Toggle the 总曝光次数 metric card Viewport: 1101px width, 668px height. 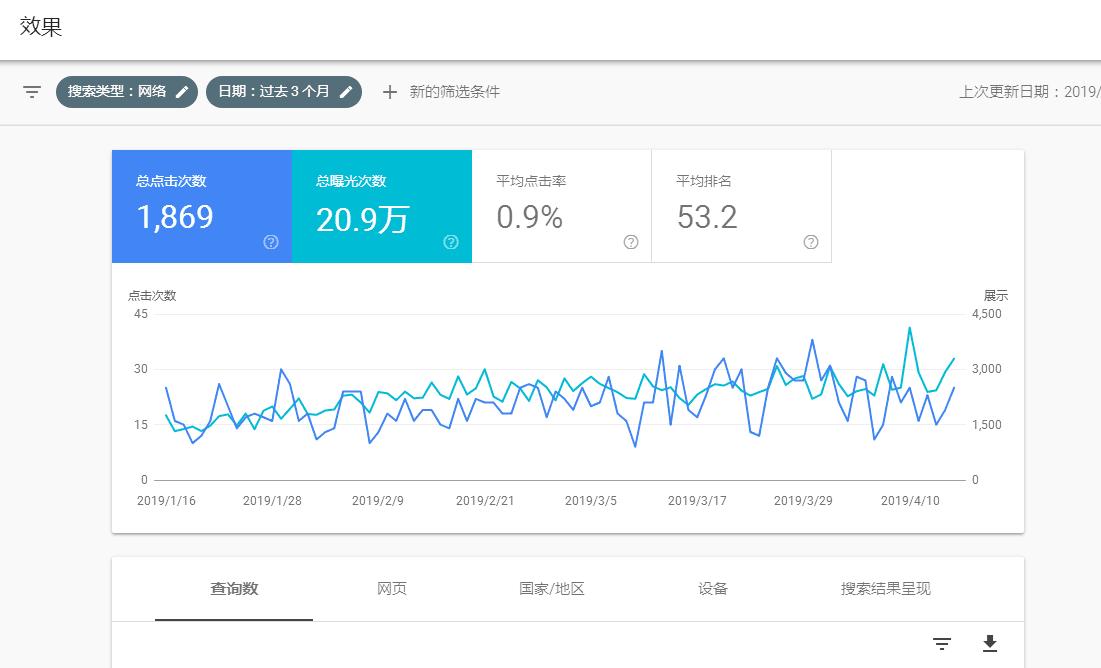coord(382,207)
